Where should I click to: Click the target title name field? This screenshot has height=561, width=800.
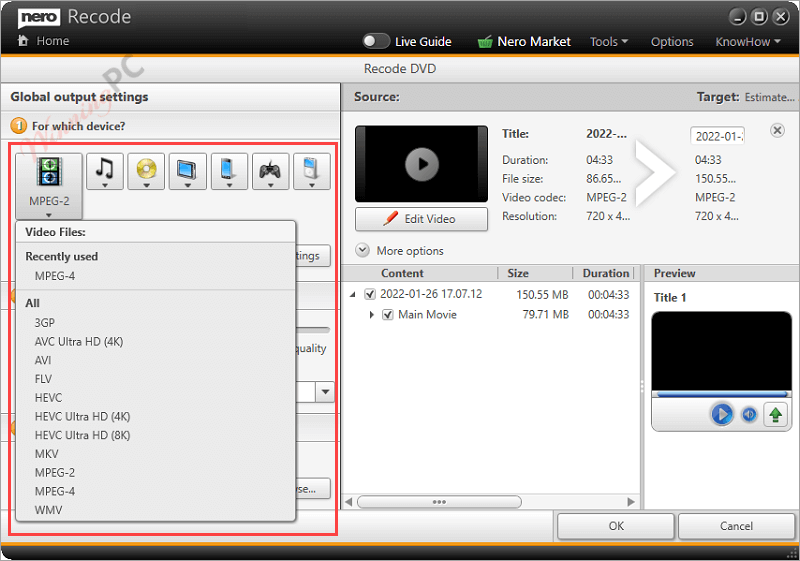point(717,136)
